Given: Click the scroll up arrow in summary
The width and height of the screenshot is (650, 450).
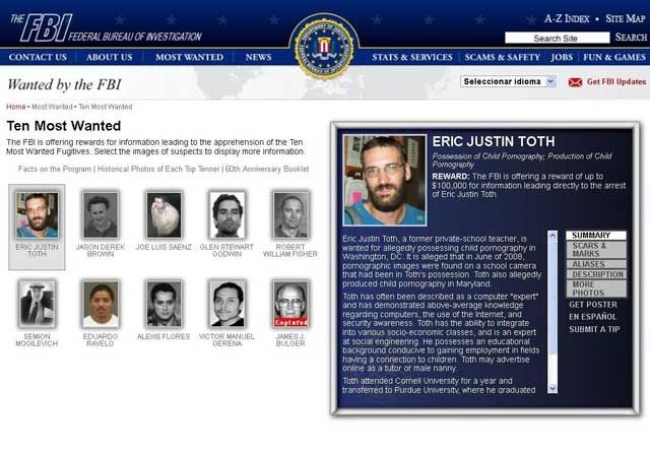Looking at the screenshot, I should tap(552, 235).
